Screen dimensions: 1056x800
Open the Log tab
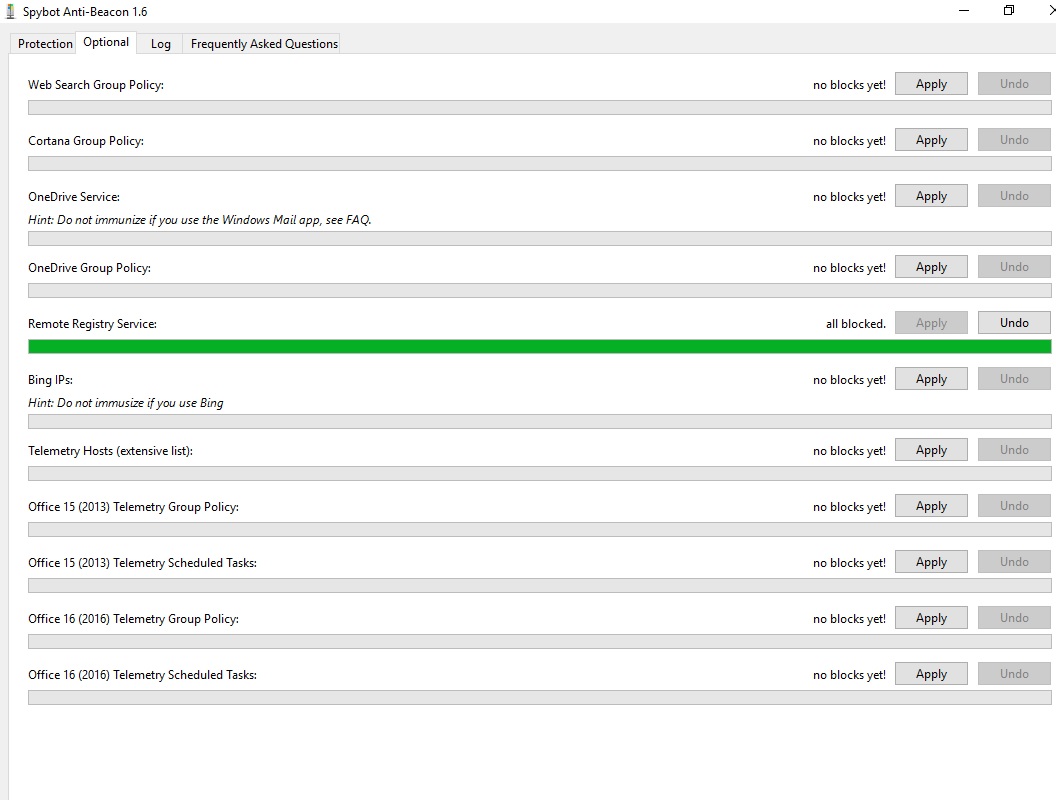point(160,44)
